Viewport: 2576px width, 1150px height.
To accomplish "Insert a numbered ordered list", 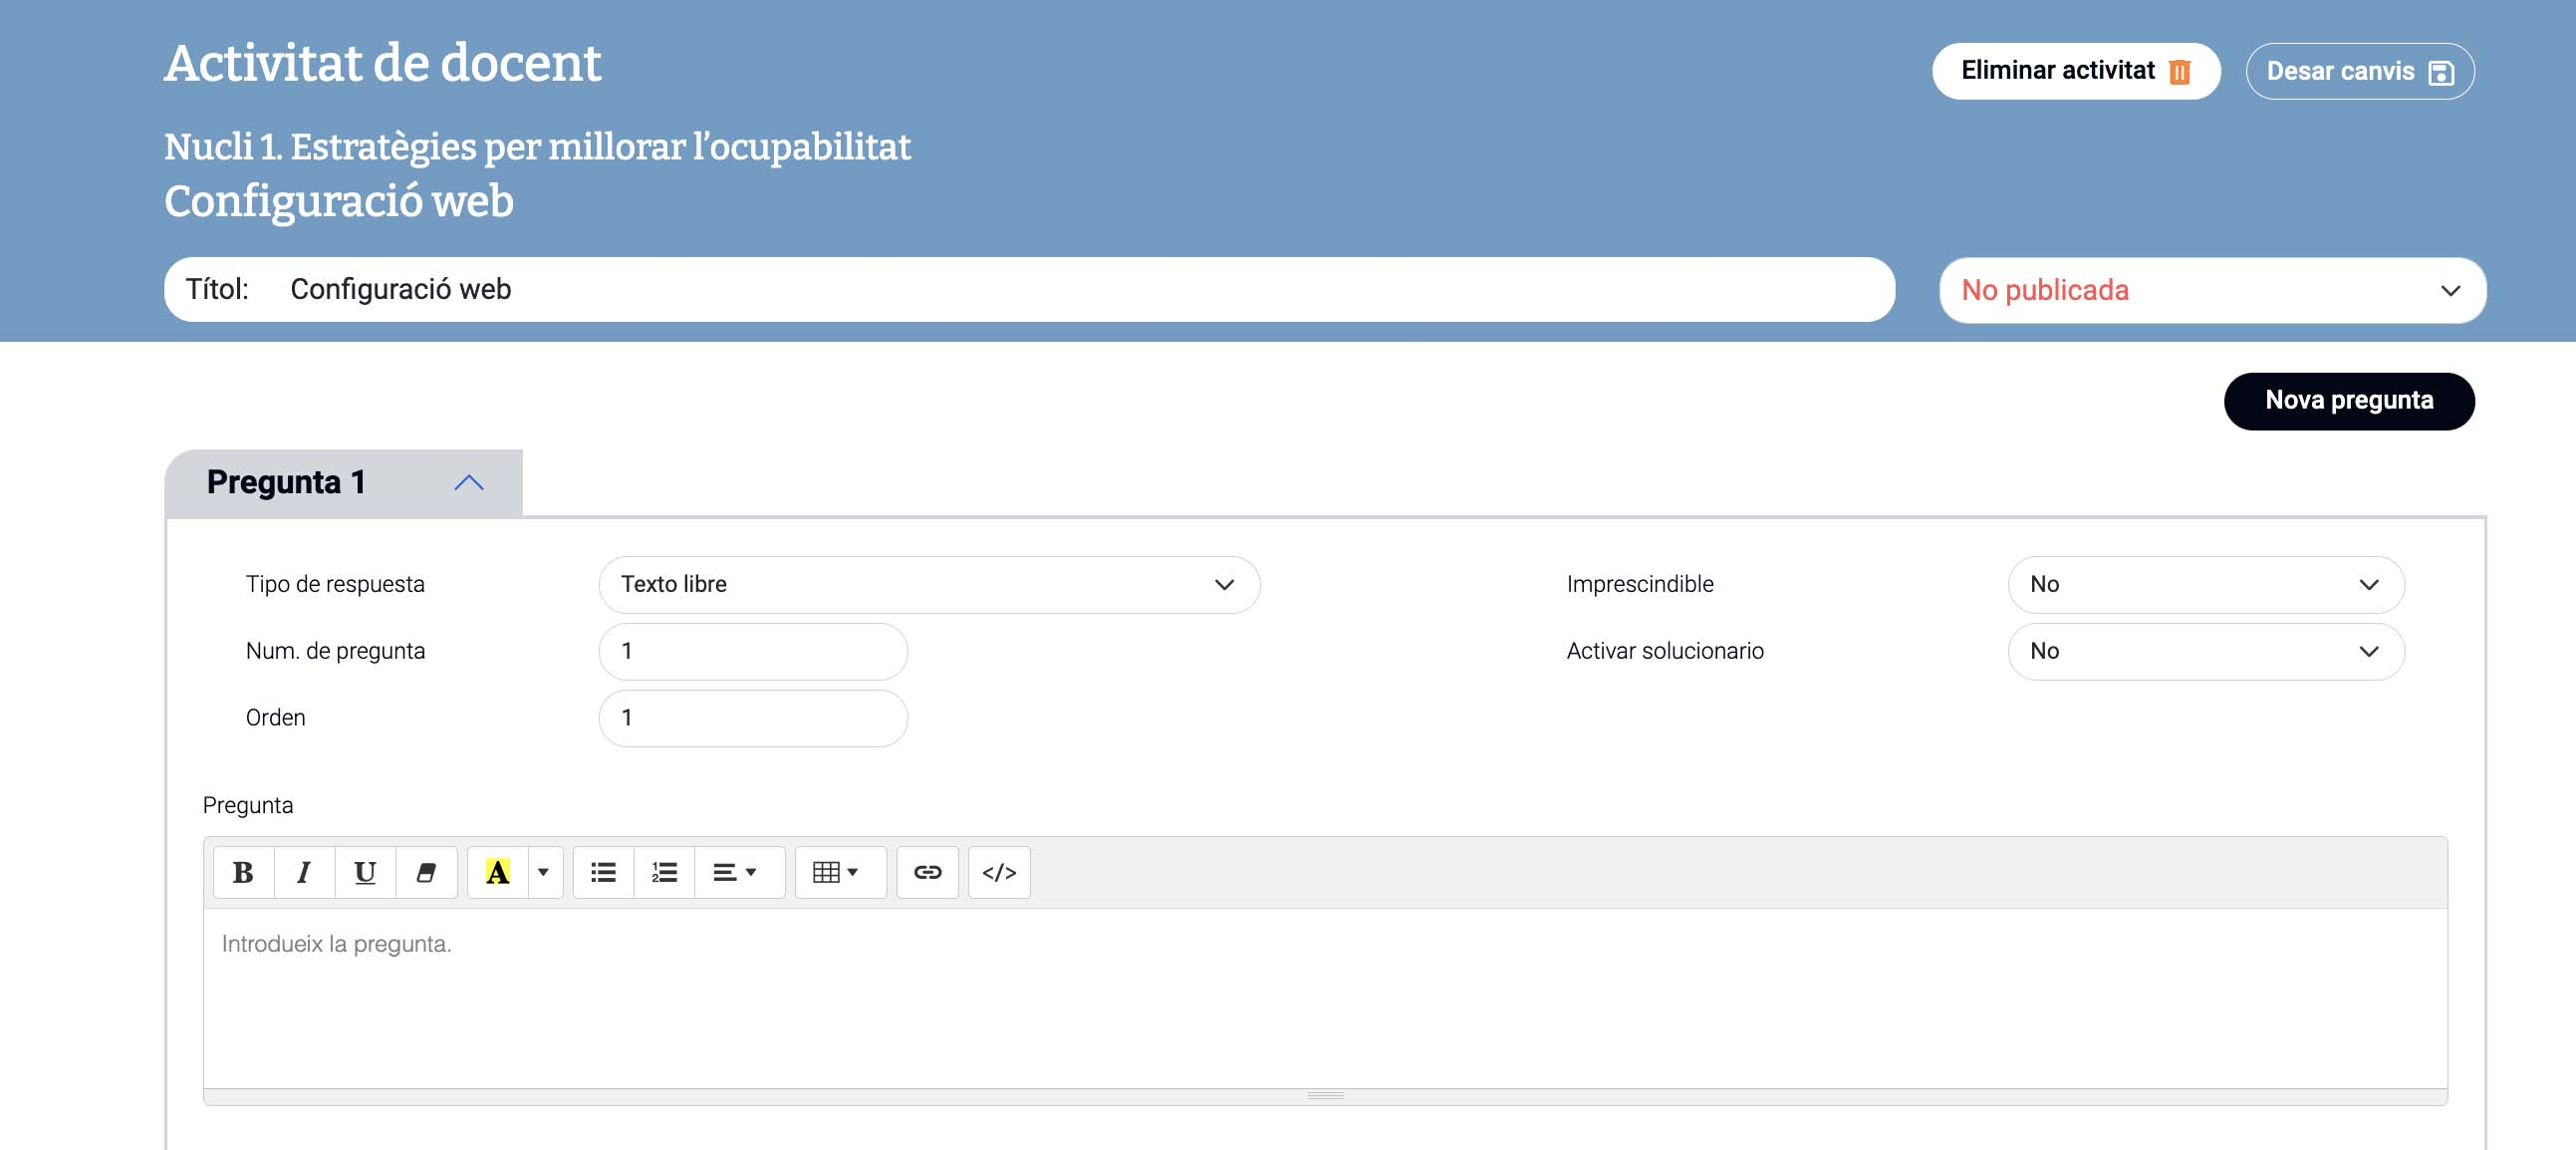I will tap(664, 872).
